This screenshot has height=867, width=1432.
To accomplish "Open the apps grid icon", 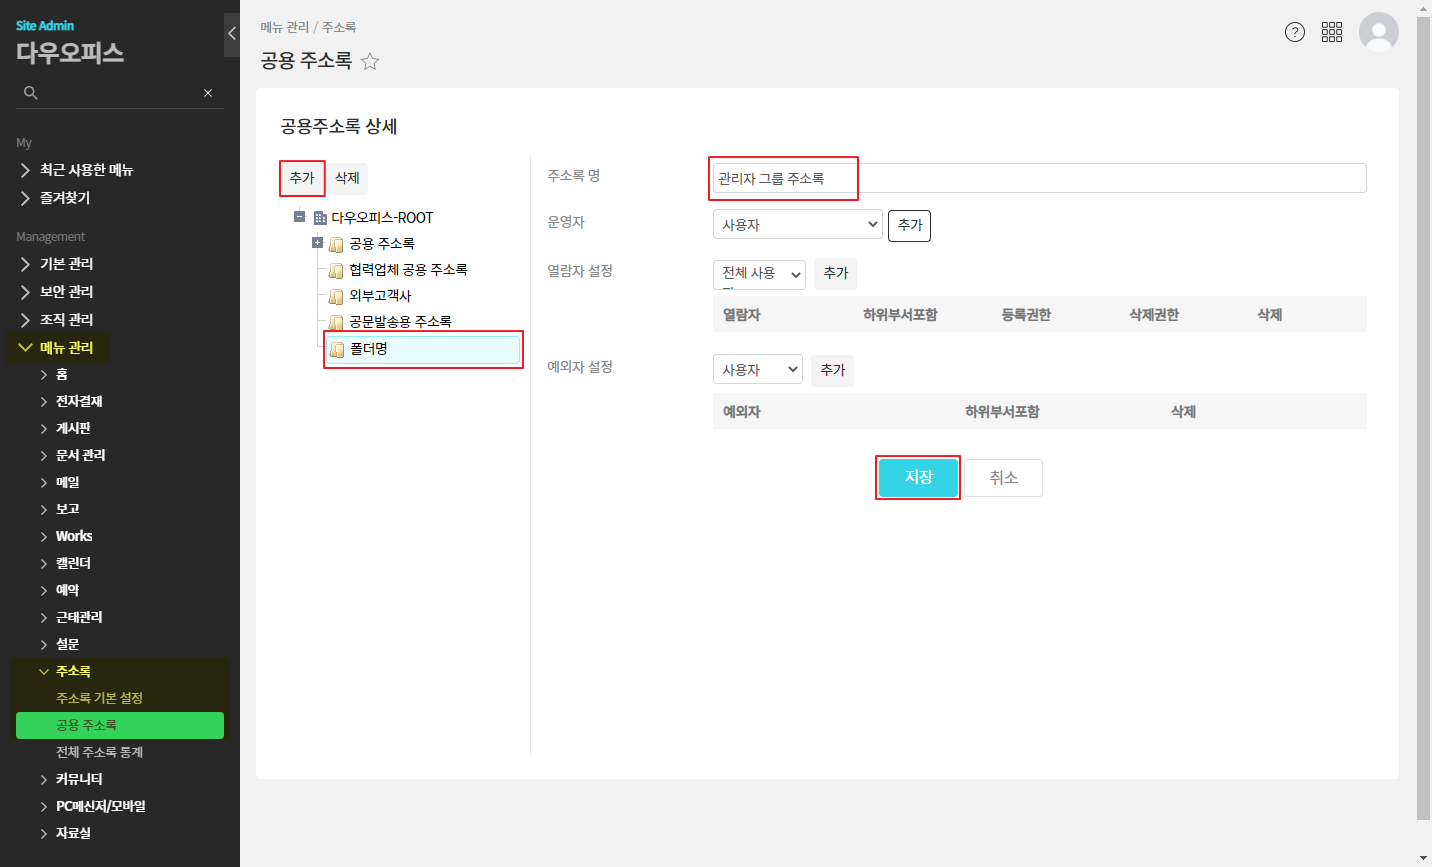I will click(1332, 32).
